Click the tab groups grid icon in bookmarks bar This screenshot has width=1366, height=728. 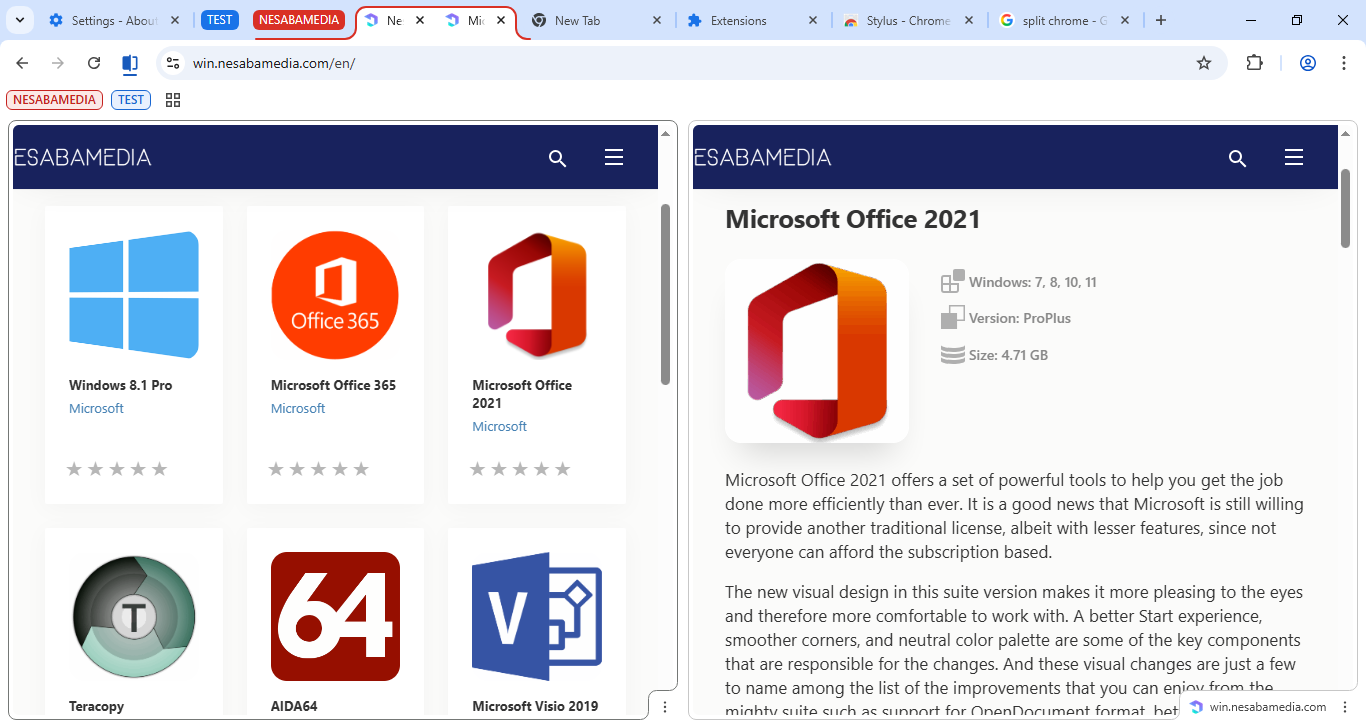tap(173, 100)
